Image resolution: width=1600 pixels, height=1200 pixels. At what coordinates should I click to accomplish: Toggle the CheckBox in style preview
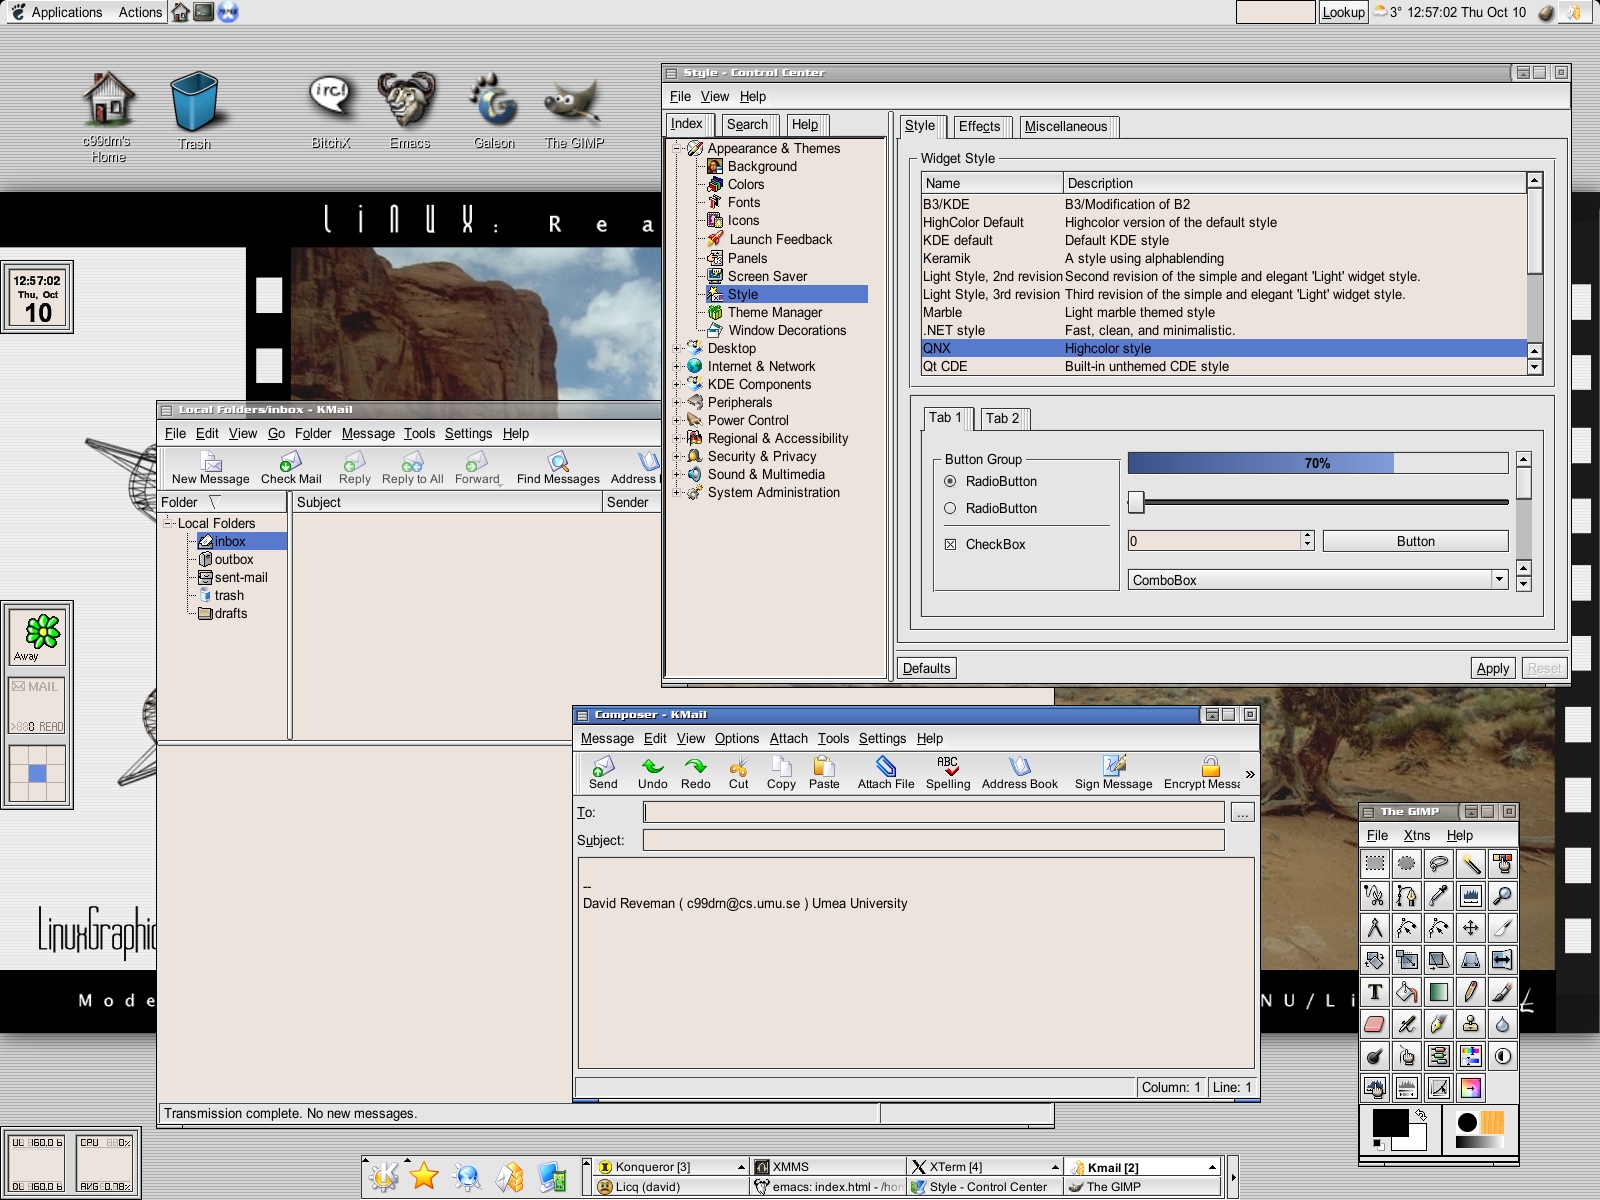tap(950, 544)
